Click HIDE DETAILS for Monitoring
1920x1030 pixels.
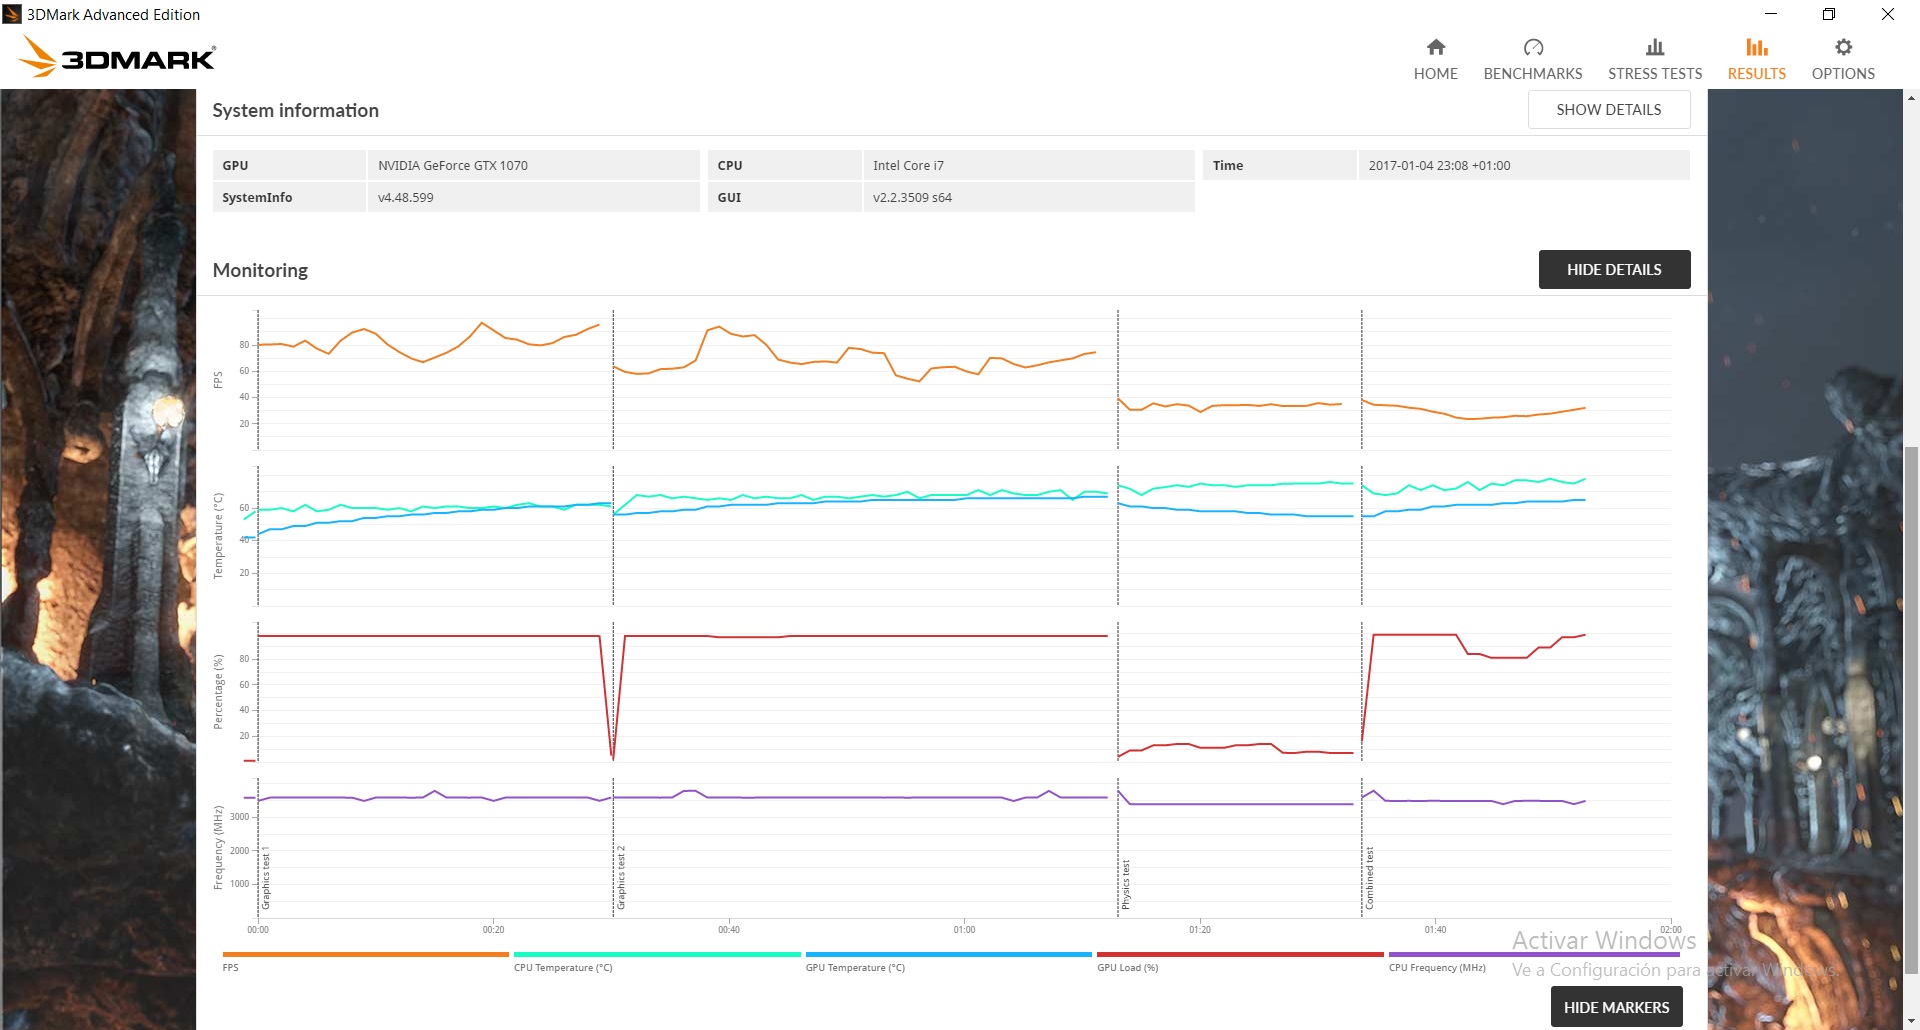pyautogui.click(x=1614, y=270)
